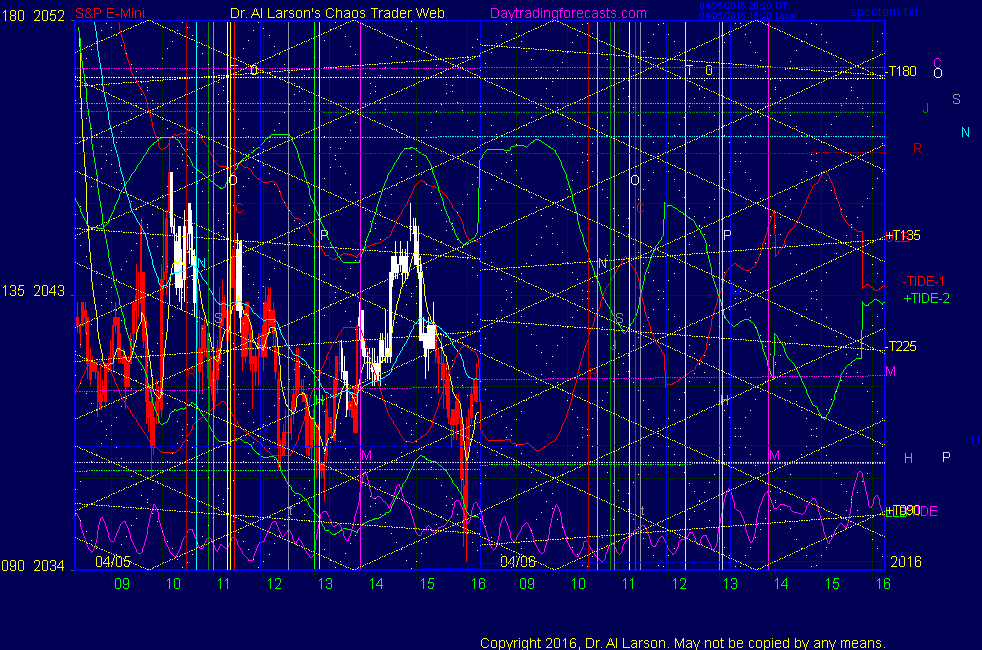Click the yellow '+T090' level label
This screenshot has height=650, width=982.
pyautogui.click(x=903, y=510)
